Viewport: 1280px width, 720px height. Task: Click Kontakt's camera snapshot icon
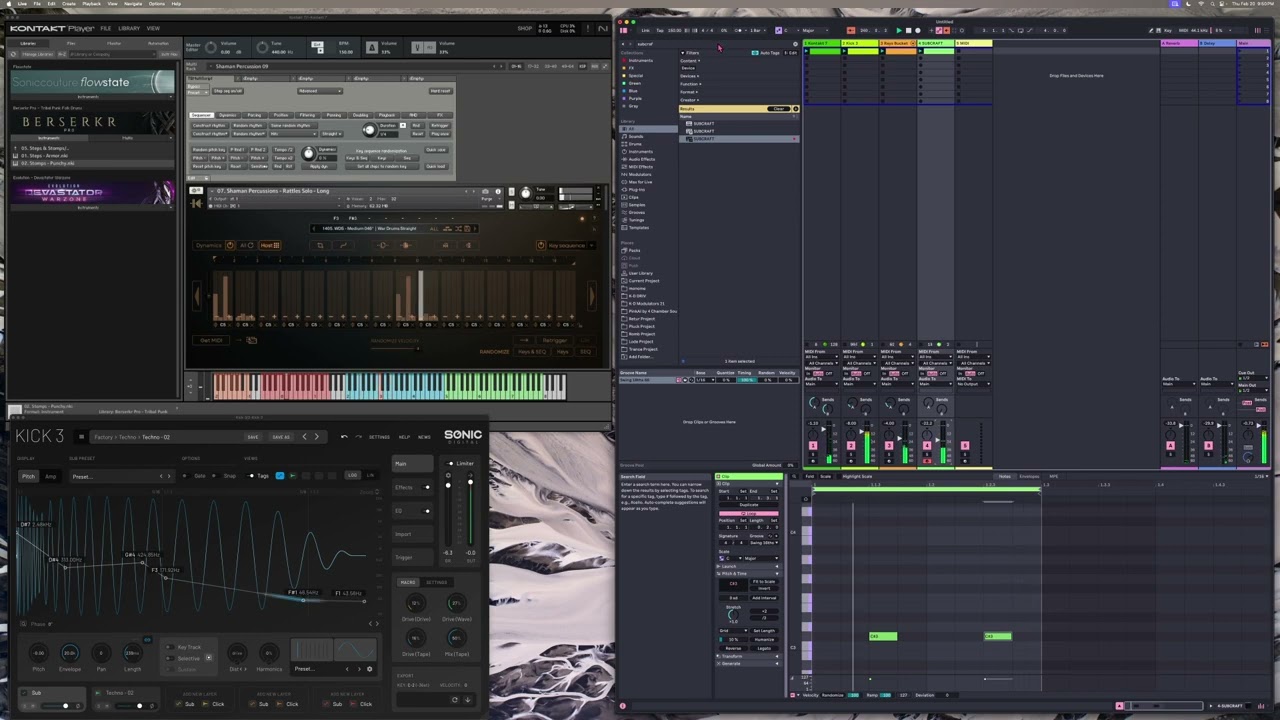point(485,191)
